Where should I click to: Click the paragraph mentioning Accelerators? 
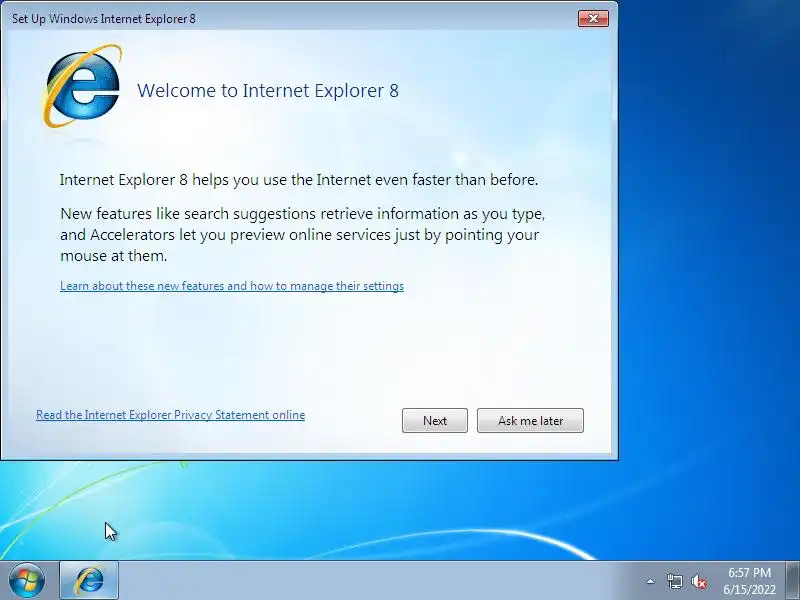coord(303,234)
